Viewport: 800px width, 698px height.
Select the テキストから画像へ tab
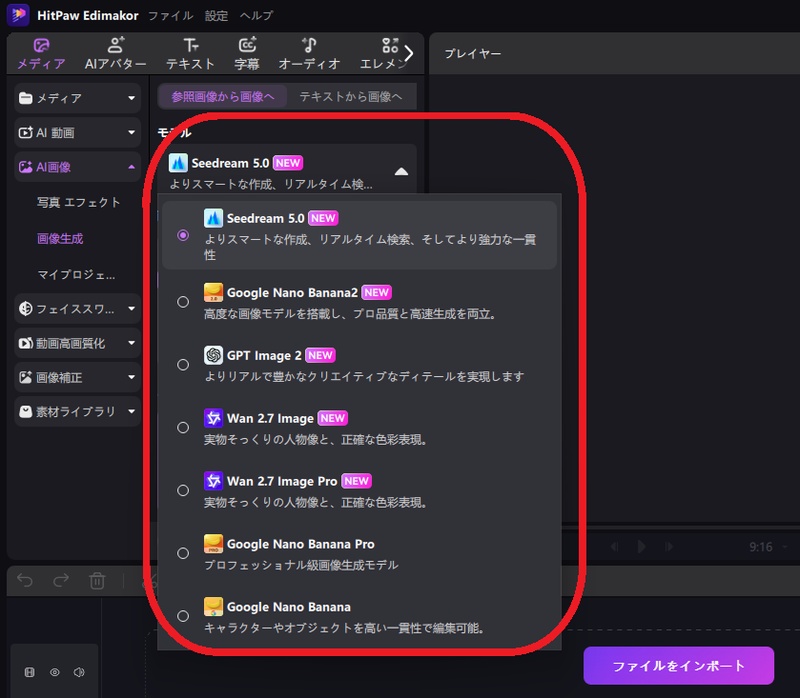[351, 96]
